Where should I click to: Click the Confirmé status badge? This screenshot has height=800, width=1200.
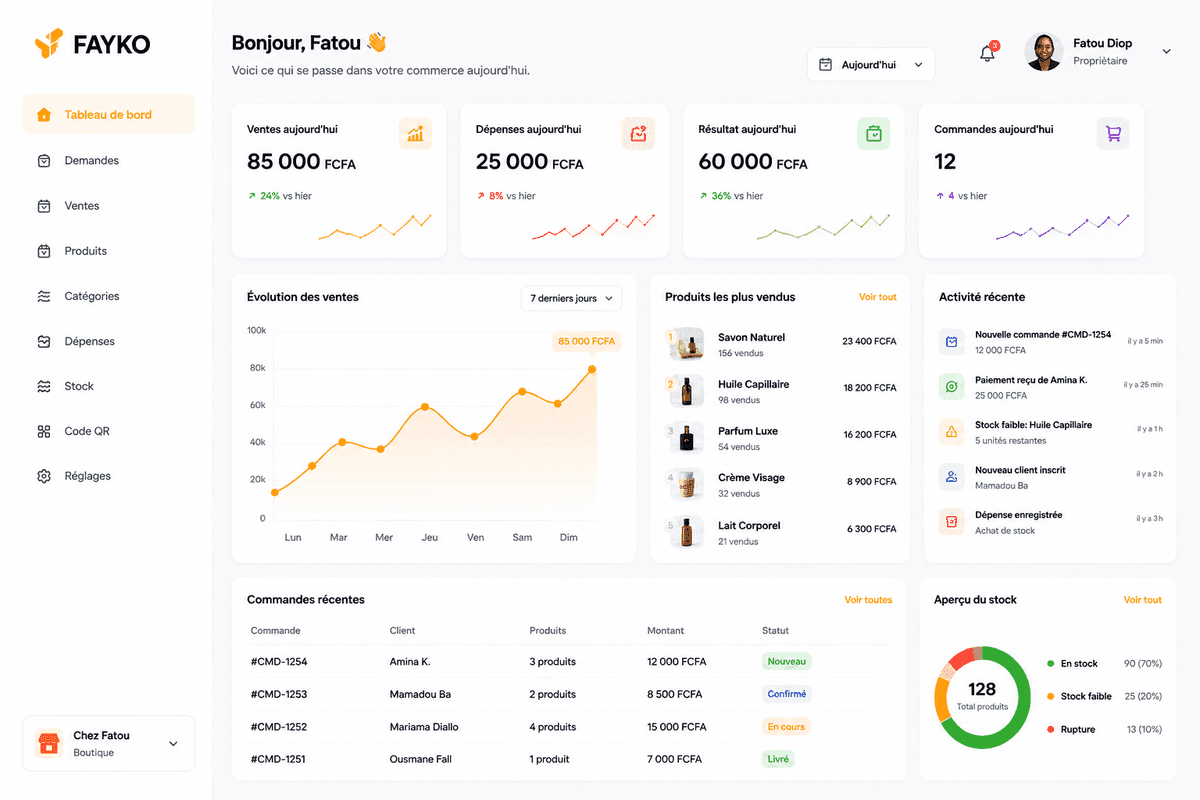[787, 694]
